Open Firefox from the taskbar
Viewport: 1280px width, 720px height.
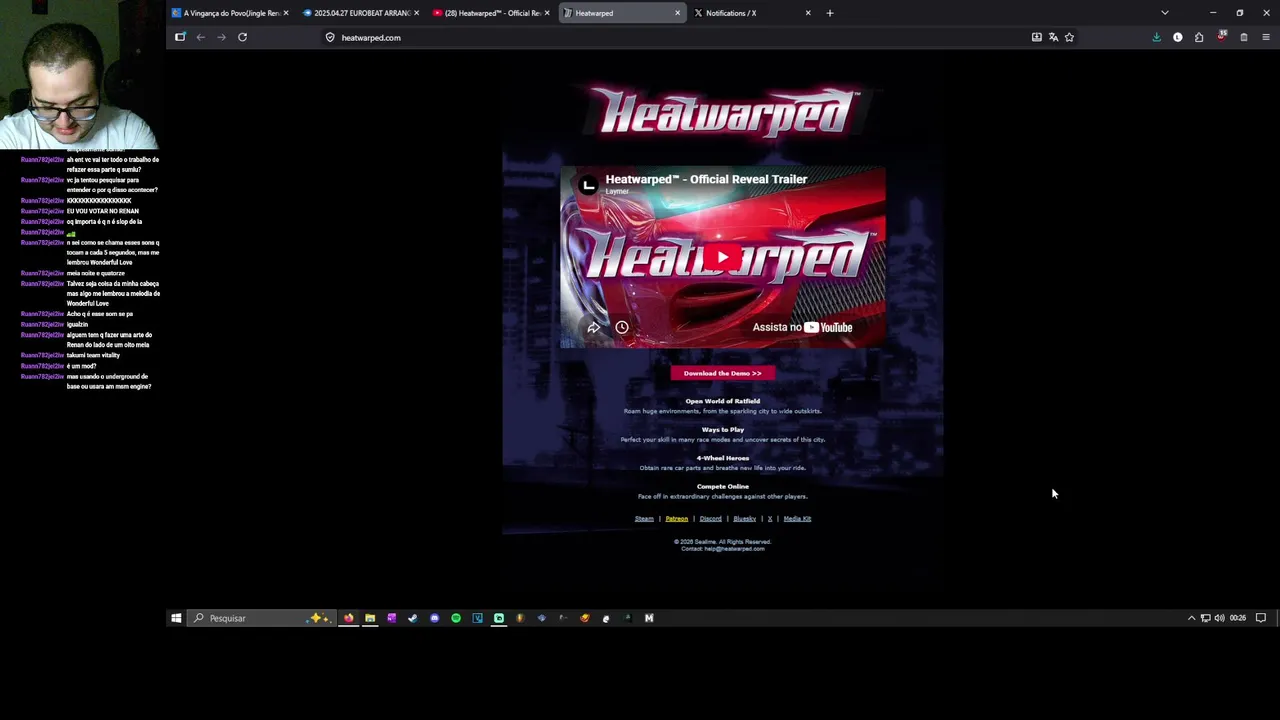[x=349, y=618]
